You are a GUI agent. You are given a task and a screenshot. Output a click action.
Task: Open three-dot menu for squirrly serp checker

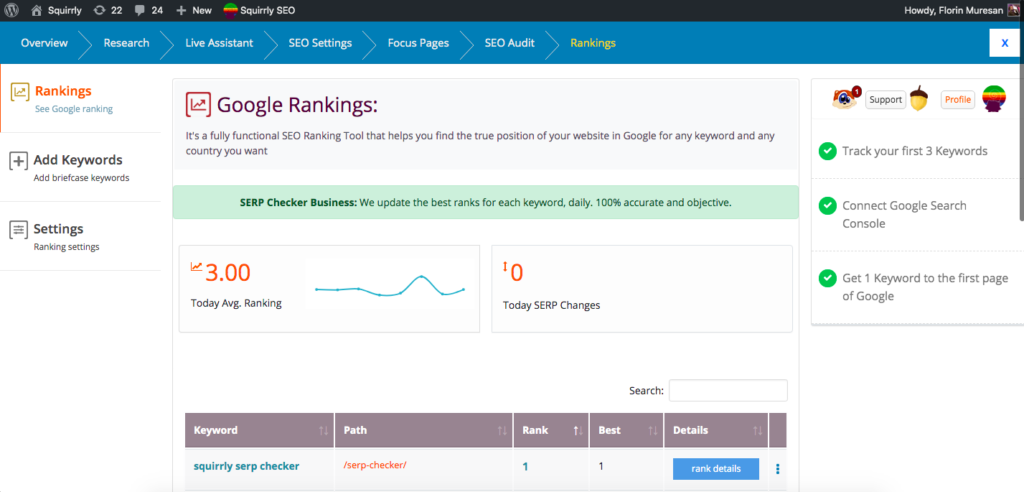point(777,468)
